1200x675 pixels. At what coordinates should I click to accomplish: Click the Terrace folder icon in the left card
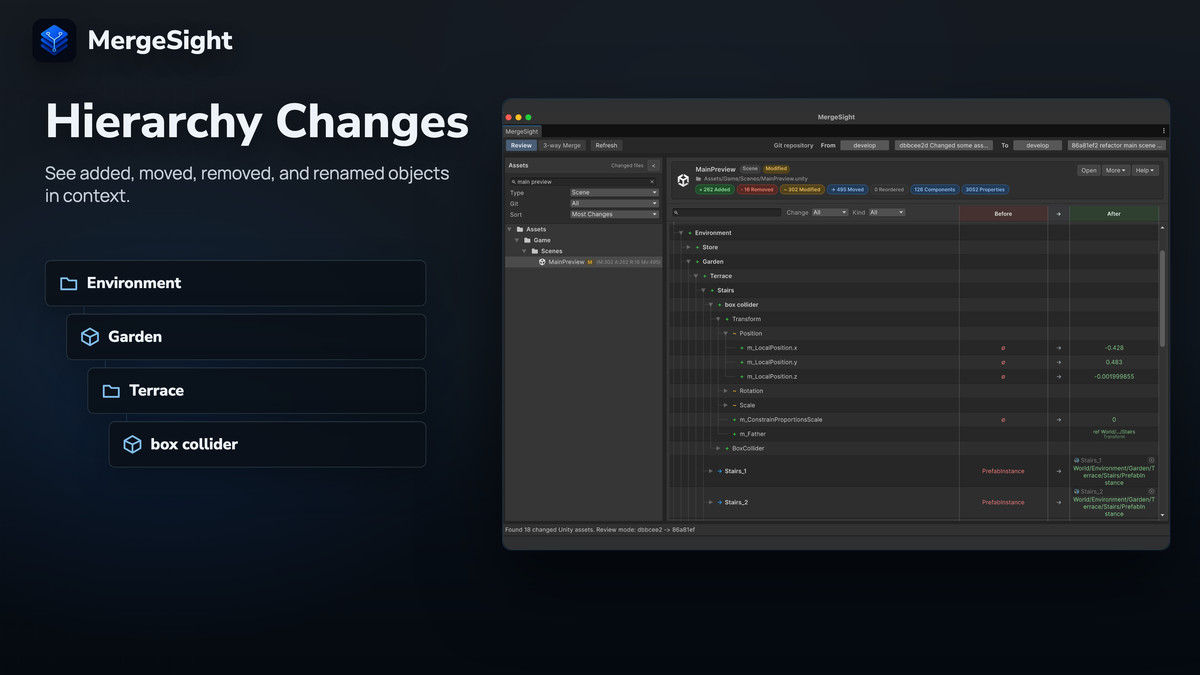tap(111, 391)
